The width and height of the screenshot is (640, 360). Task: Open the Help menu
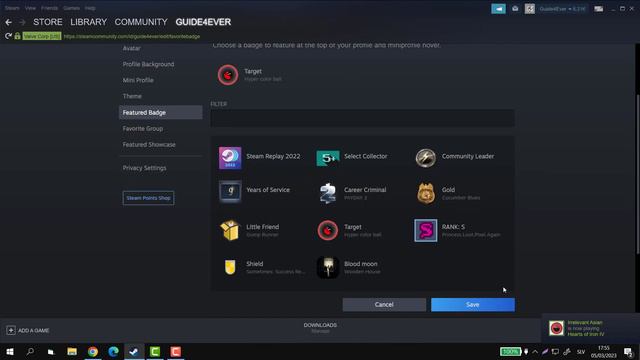pyautogui.click(x=90, y=8)
